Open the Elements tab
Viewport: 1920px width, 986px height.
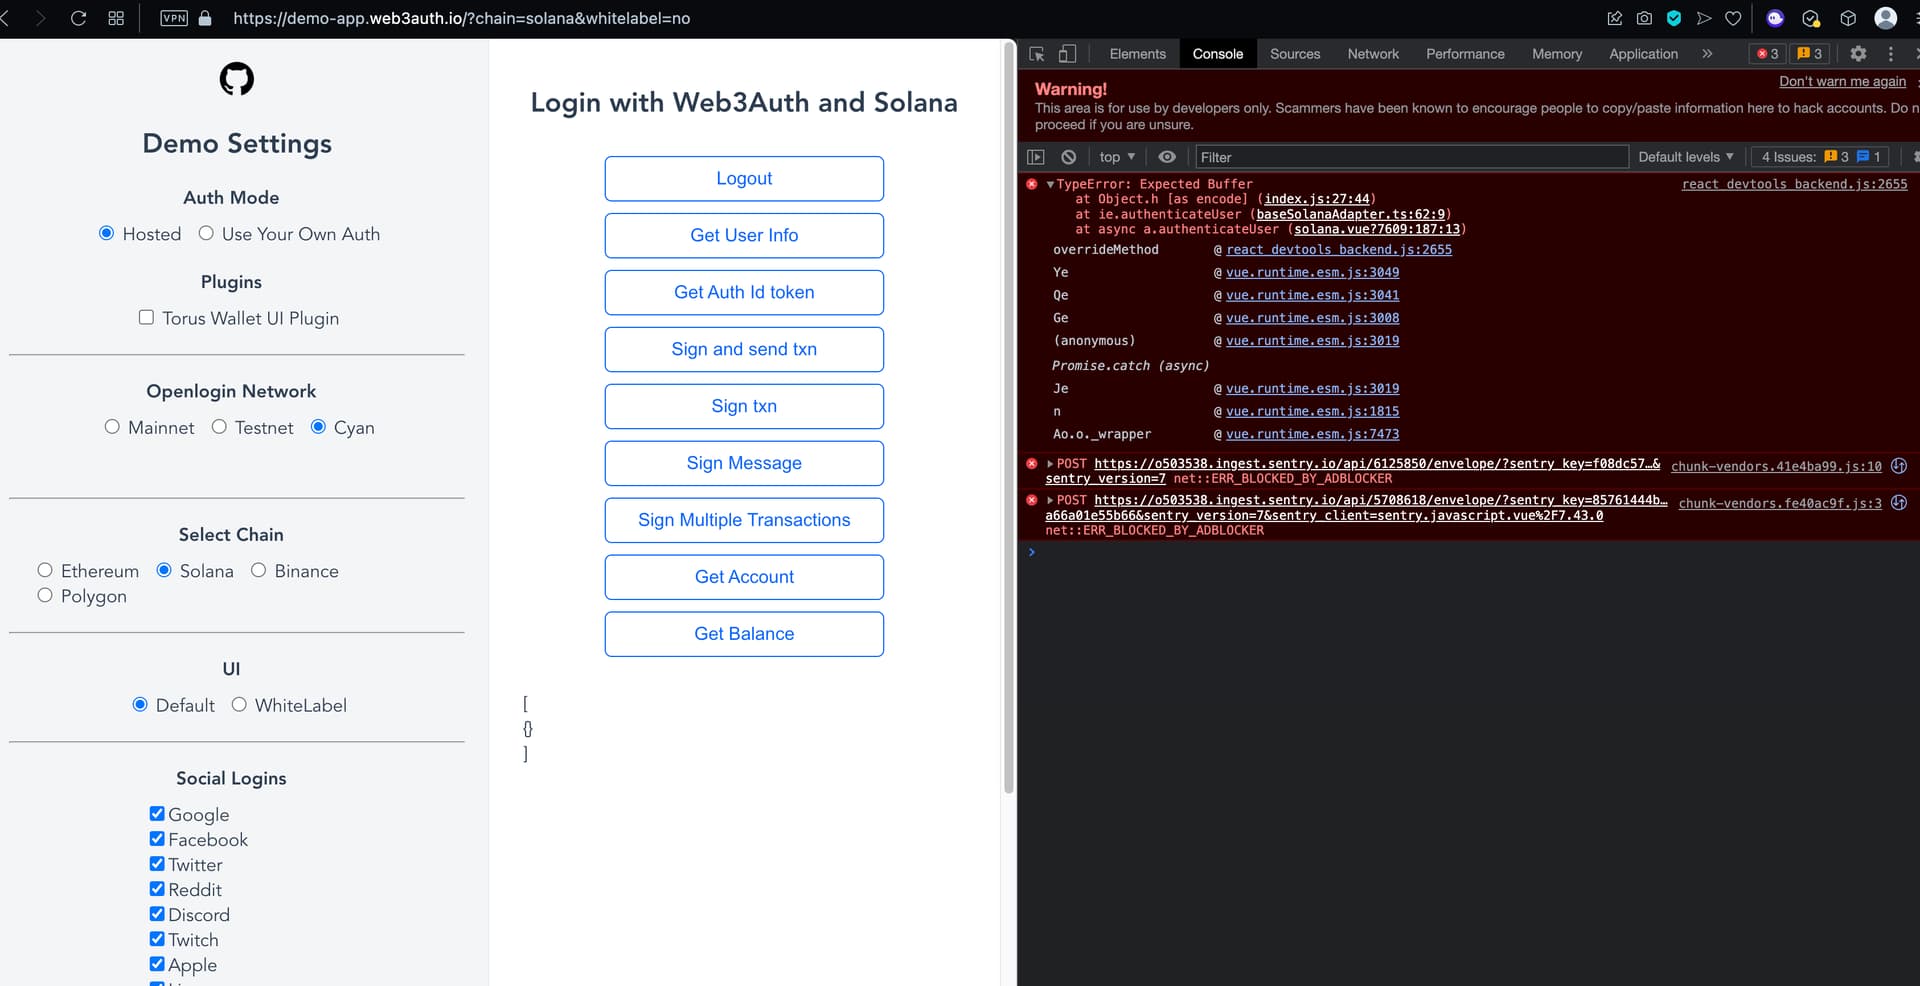(1137, 54)
